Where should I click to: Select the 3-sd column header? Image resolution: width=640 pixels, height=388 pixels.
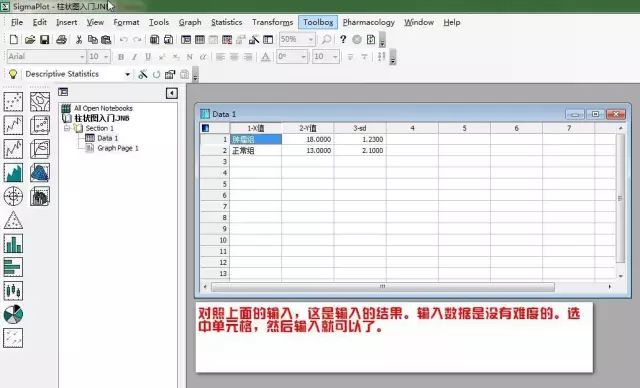(360, 128)
